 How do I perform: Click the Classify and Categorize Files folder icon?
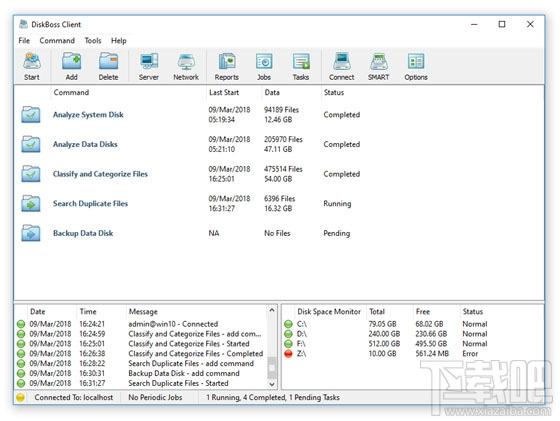[31, 174]
